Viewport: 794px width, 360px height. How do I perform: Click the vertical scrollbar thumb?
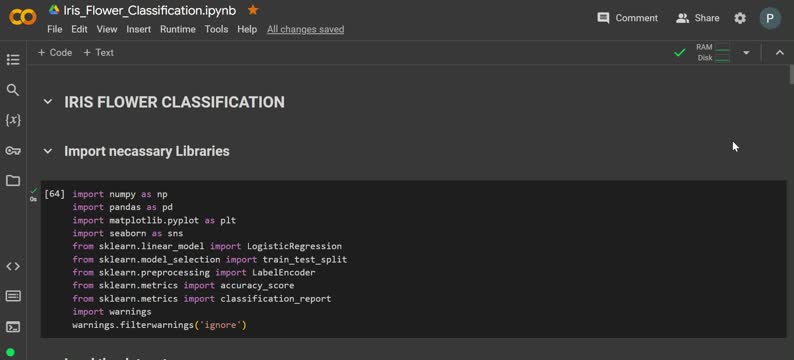(791, 74)
